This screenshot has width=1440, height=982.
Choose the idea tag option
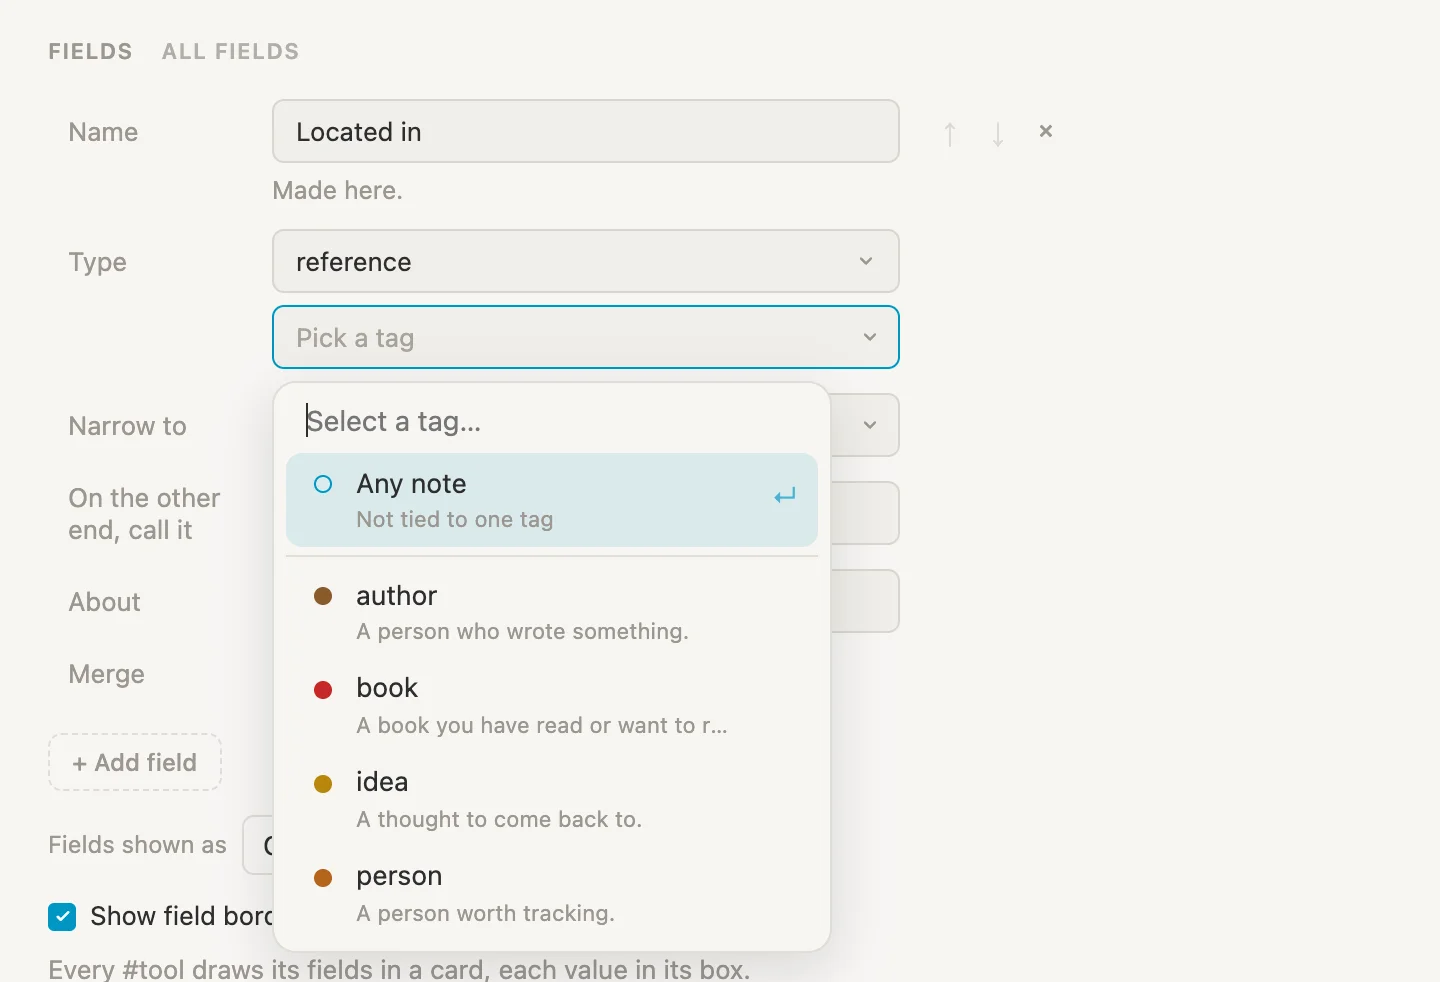552,800
